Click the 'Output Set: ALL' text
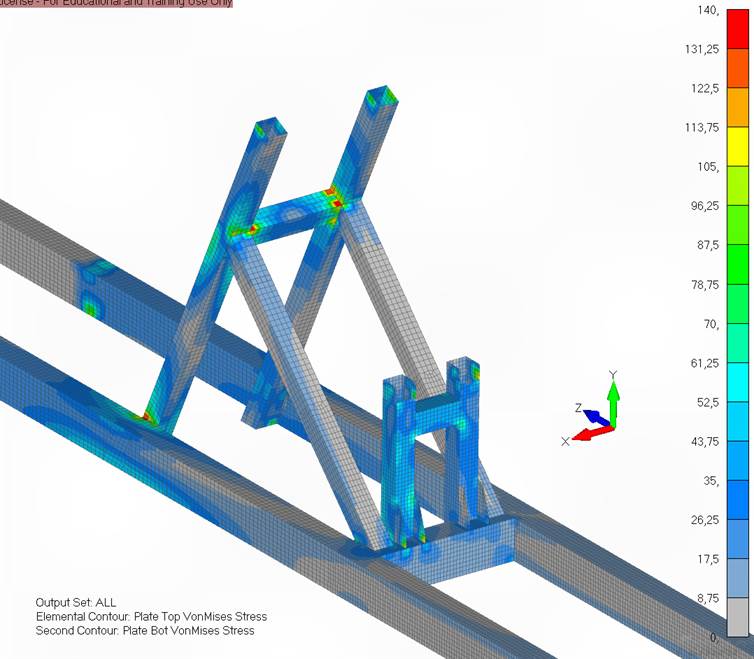 (x=76, y=603)
